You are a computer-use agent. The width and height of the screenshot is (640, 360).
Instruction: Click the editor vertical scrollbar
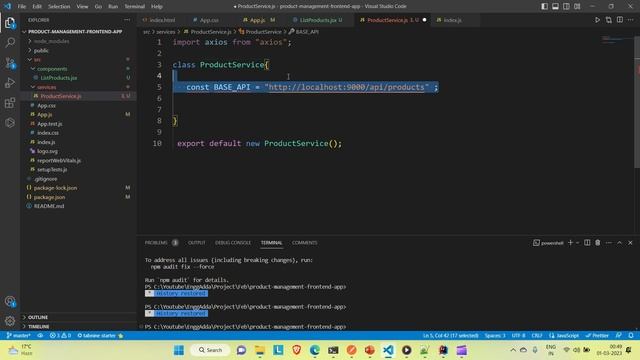637,102
